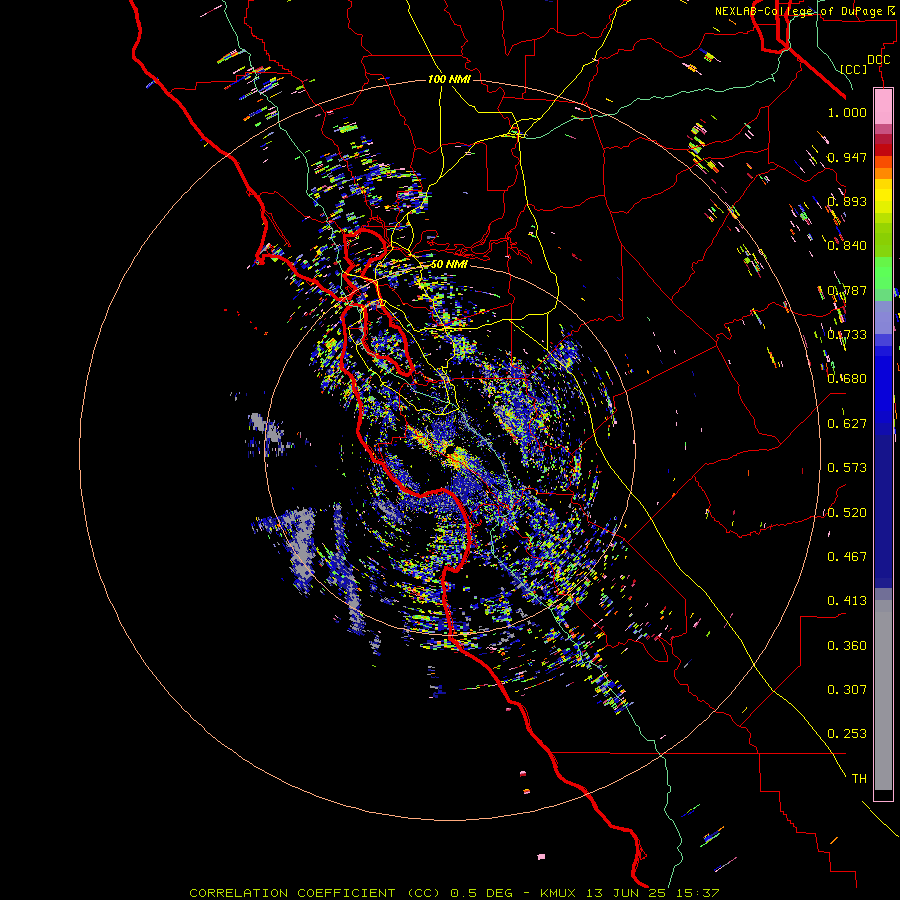Image resolution: width=900 pixels, height=900 pixels.
Task: Pick the yellow segment of the color bar
Action: point(883,196)
